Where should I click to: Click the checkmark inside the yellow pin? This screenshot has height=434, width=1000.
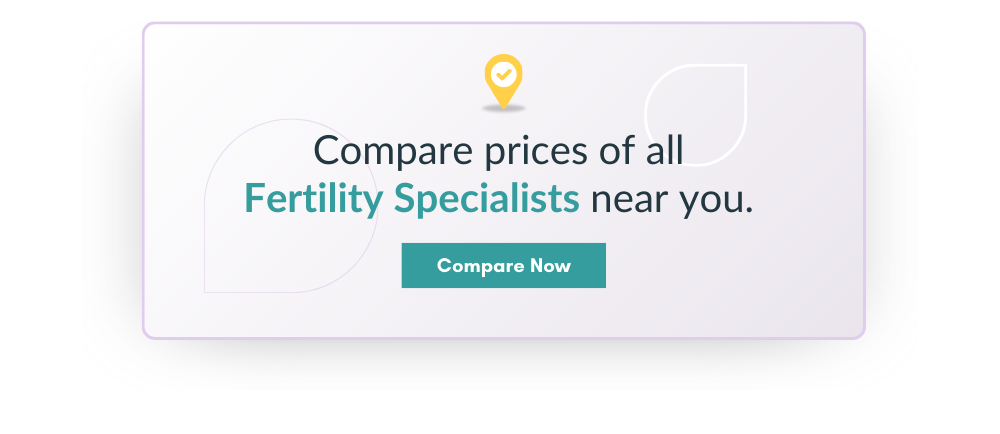click(x=504, y=75)
